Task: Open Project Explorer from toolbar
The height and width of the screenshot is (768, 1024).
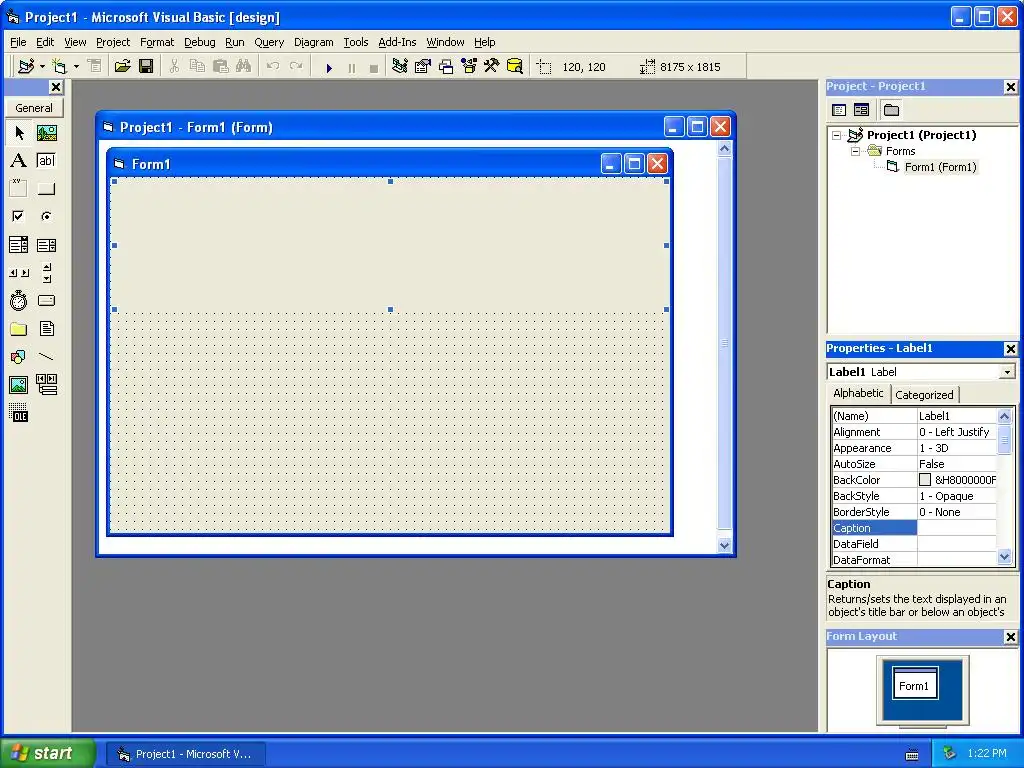Action: pyautogui.click(x=400, y=67)
